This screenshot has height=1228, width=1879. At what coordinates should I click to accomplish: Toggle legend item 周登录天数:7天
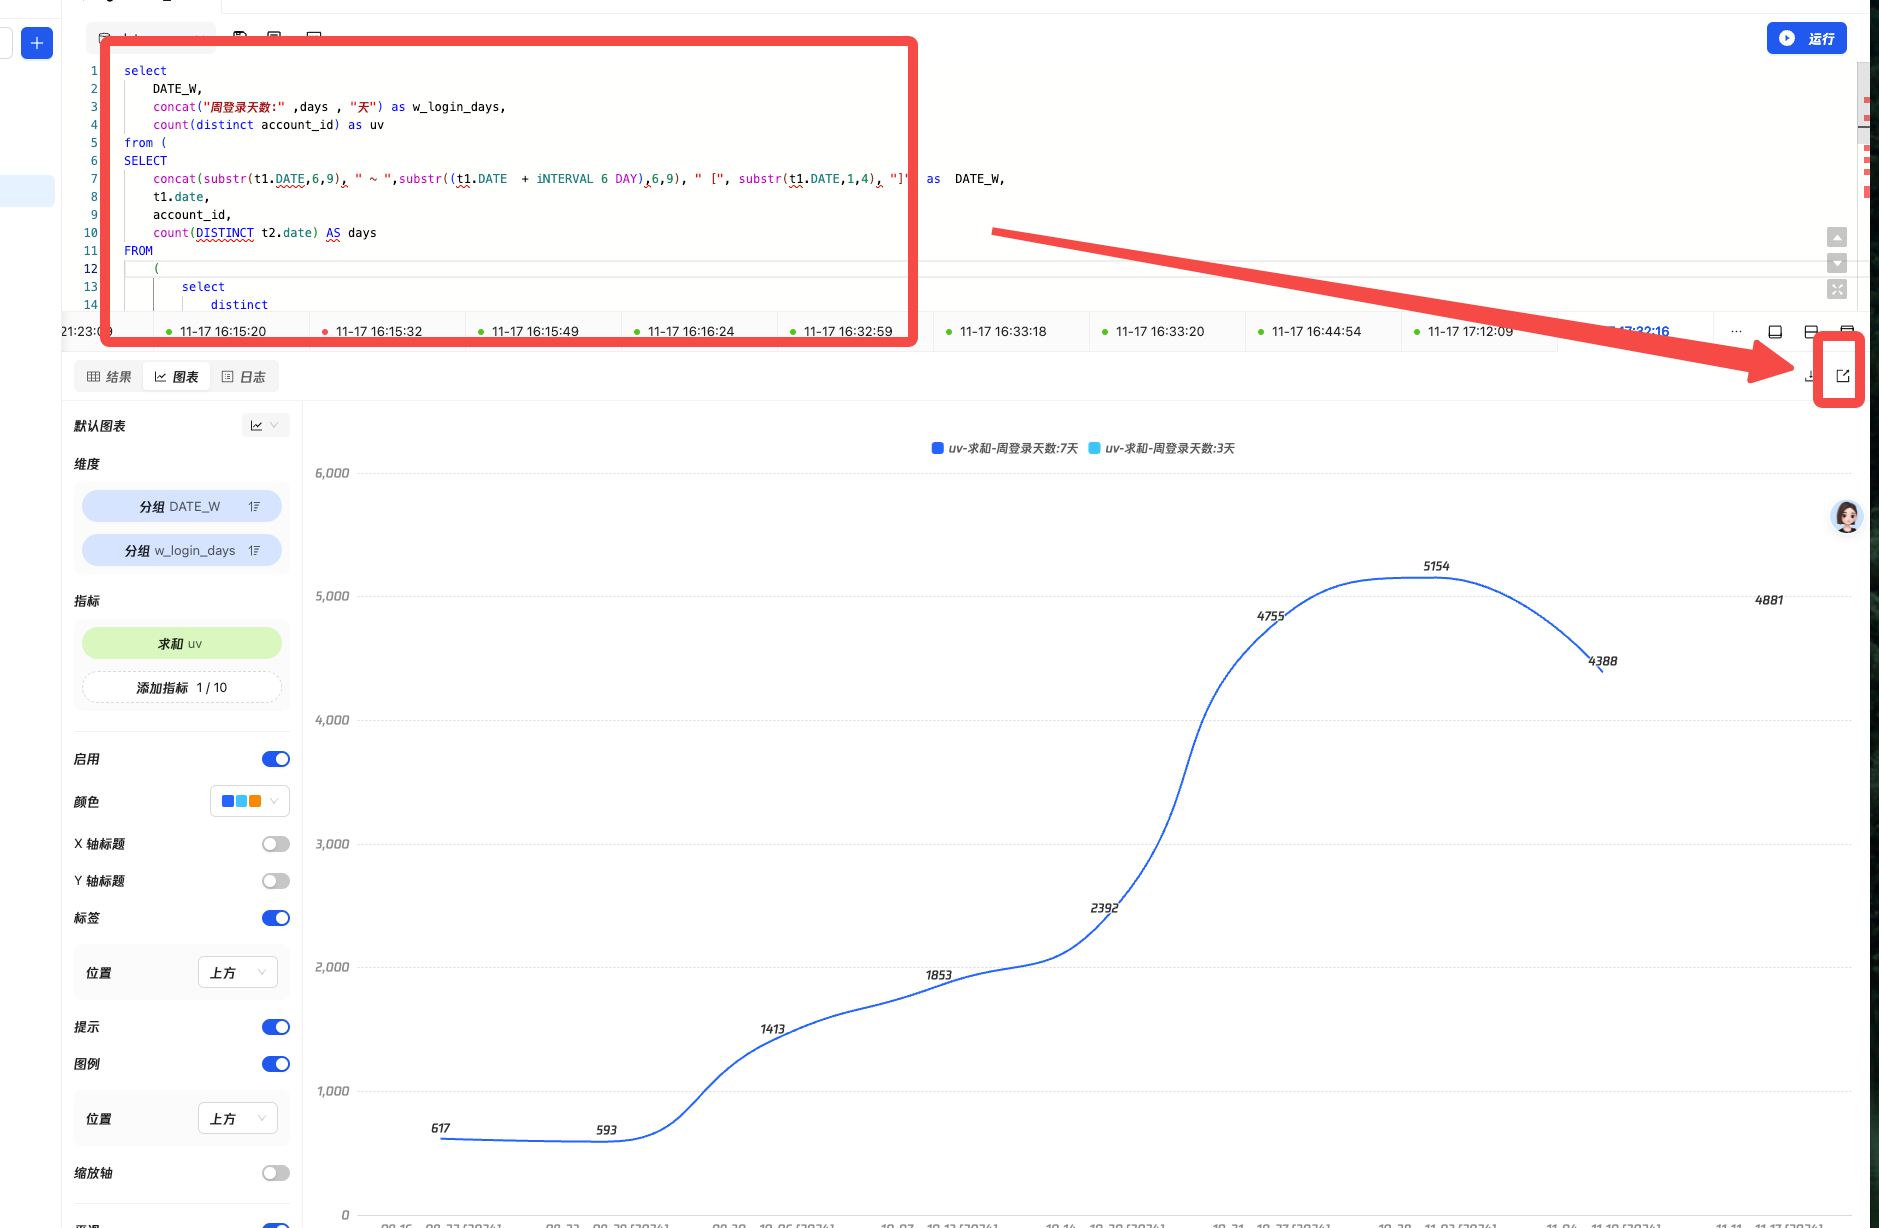pos(1005,448)
